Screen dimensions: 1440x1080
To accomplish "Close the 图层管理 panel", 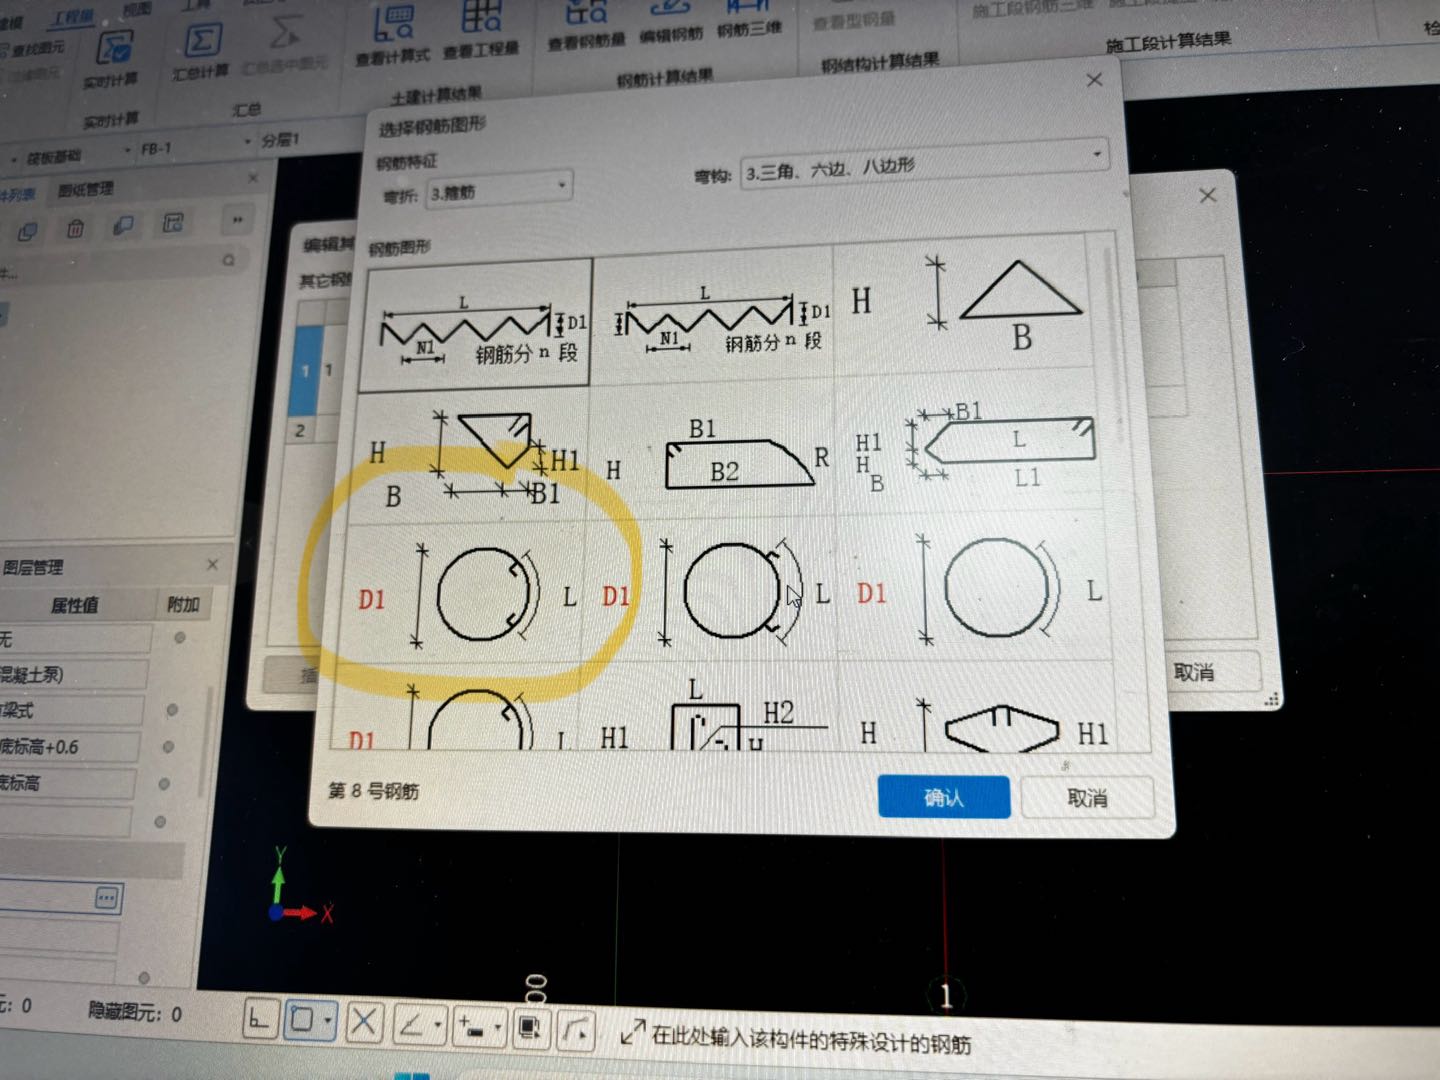I will tap(213, 565).
